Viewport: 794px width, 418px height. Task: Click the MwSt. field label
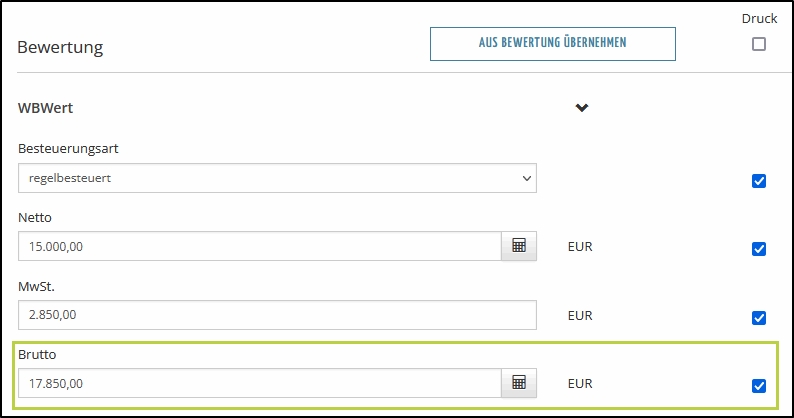pyautogui.click(x=38, y=285)
